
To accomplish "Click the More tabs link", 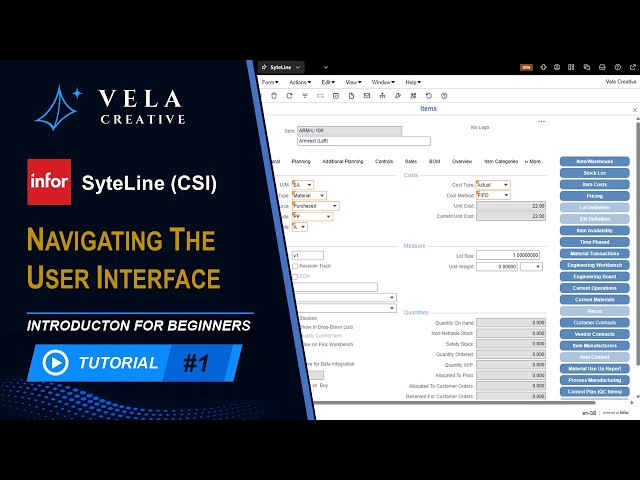I will click(534, 162).
